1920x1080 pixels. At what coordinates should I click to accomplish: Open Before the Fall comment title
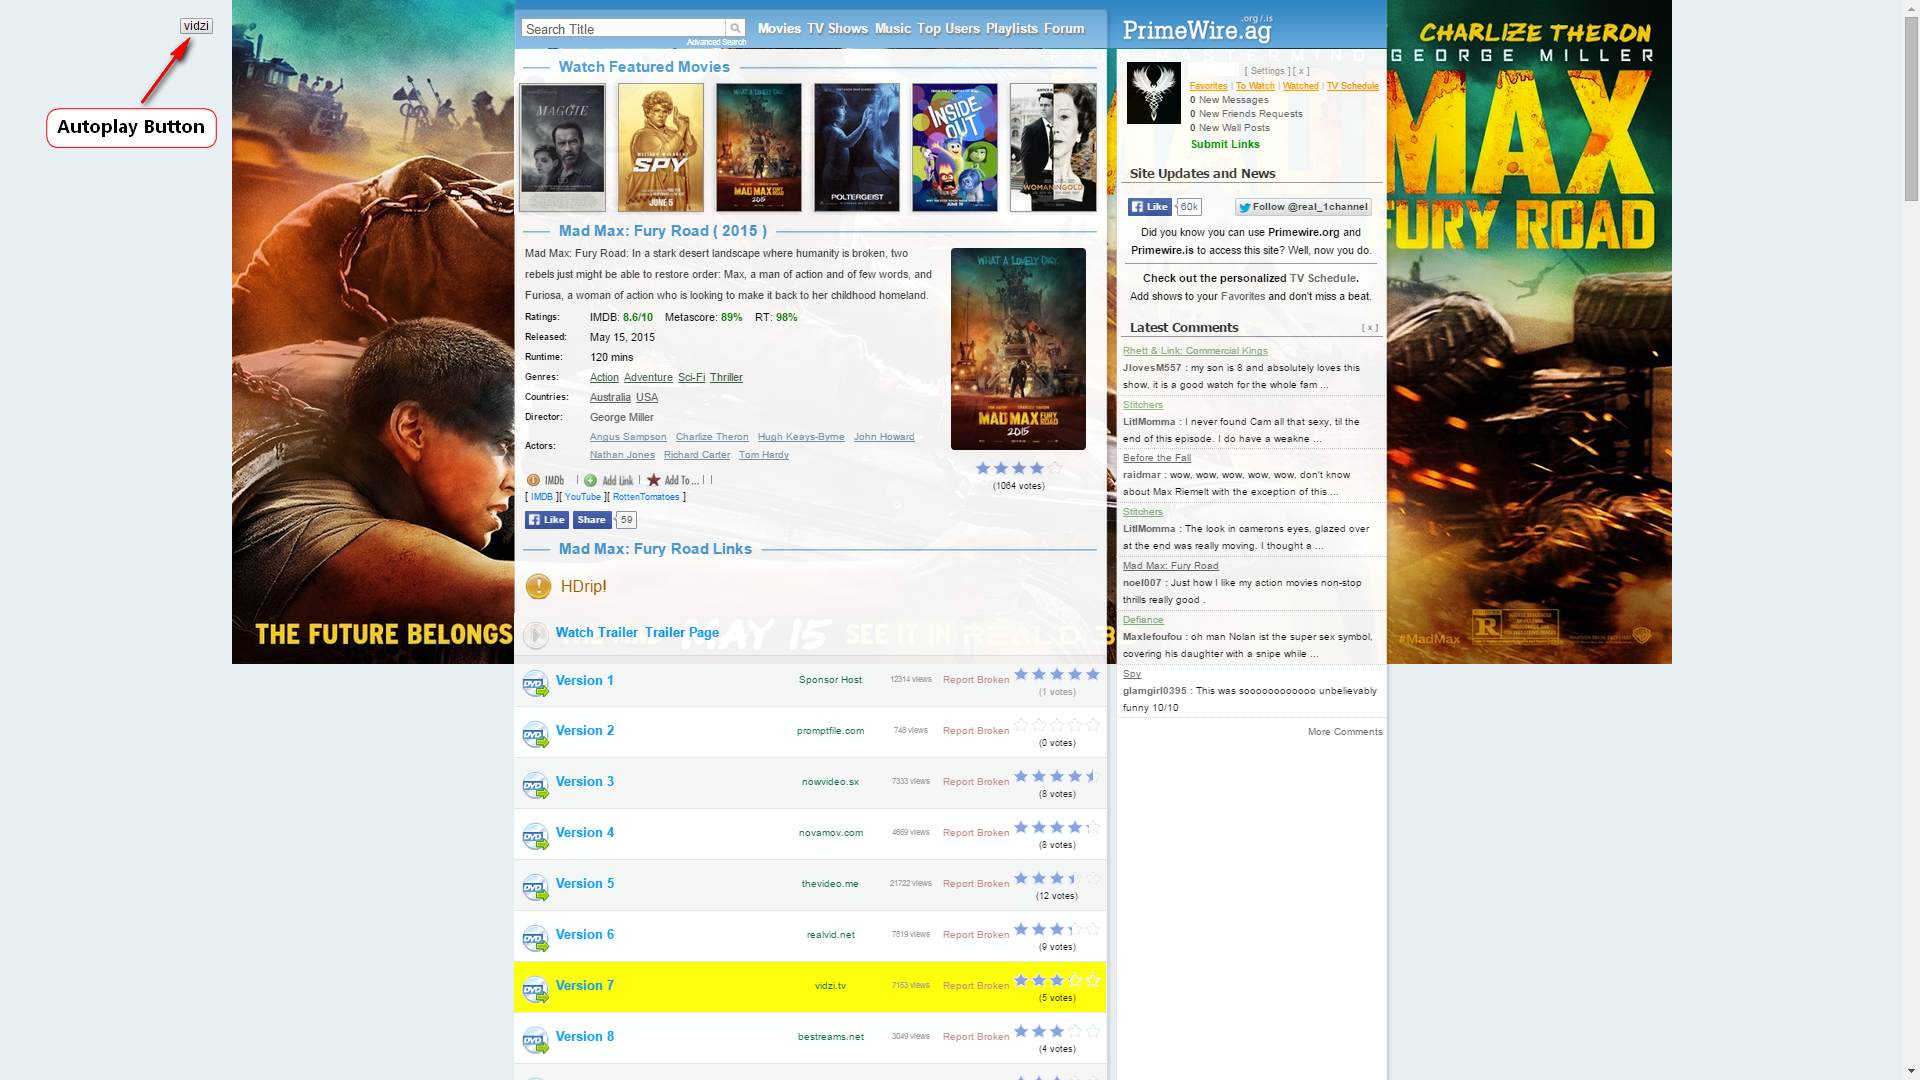pyautogui.click(x=1157, y=458)
